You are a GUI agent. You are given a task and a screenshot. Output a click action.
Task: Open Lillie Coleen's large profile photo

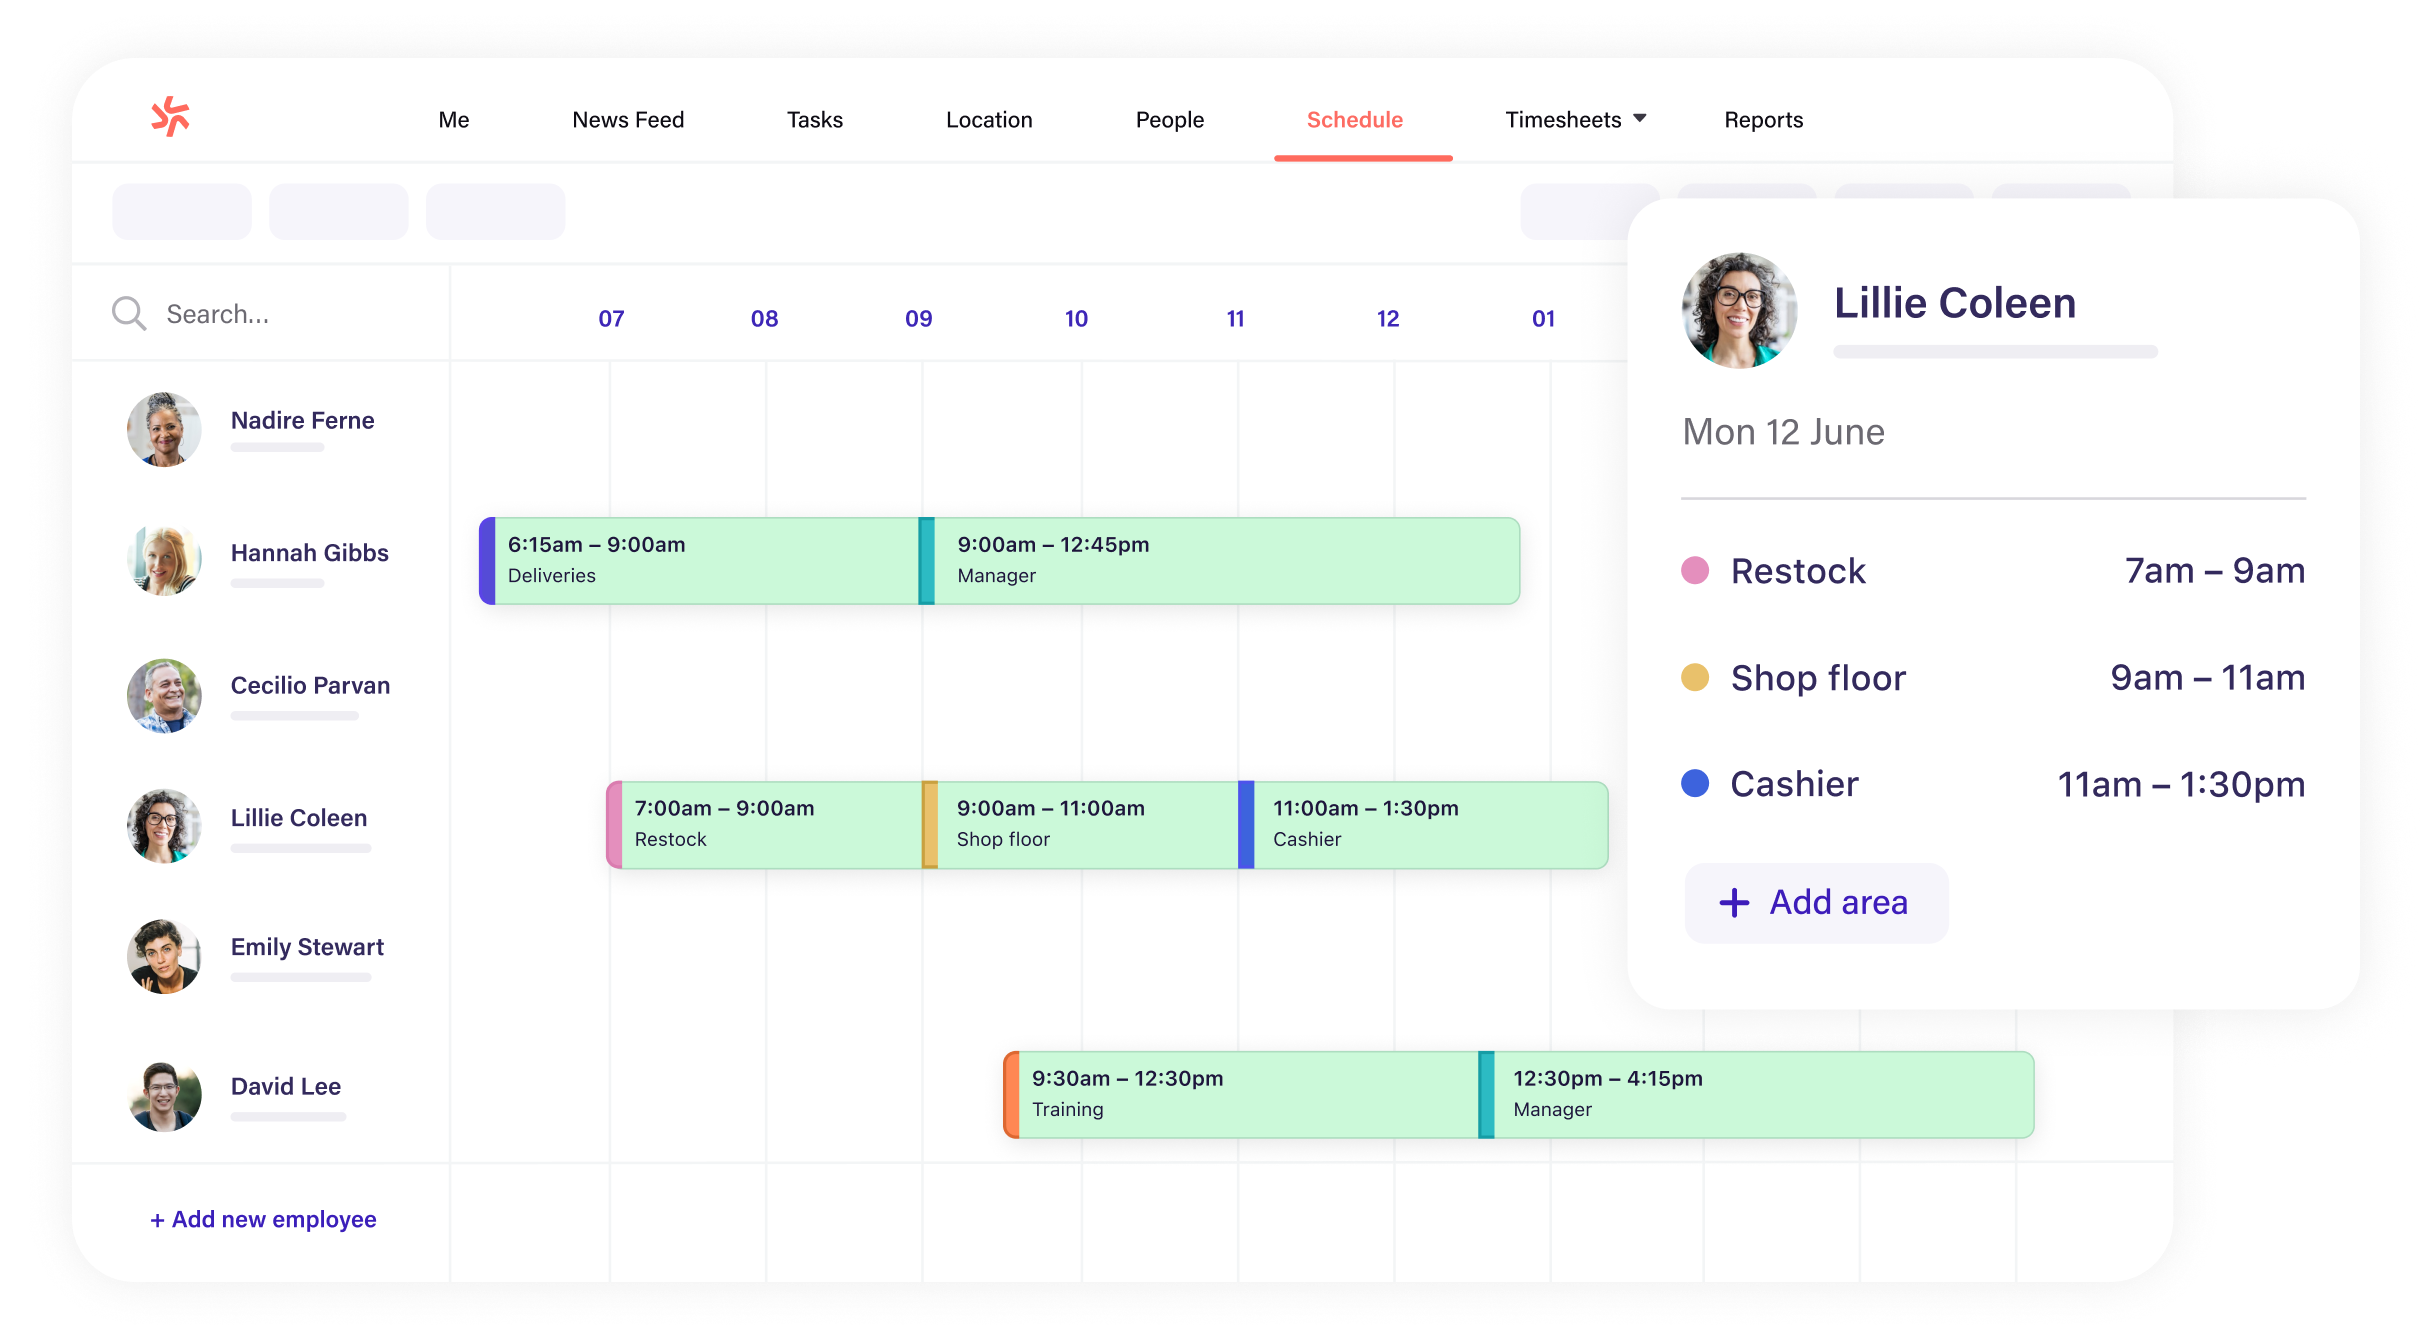[1739, 310]
